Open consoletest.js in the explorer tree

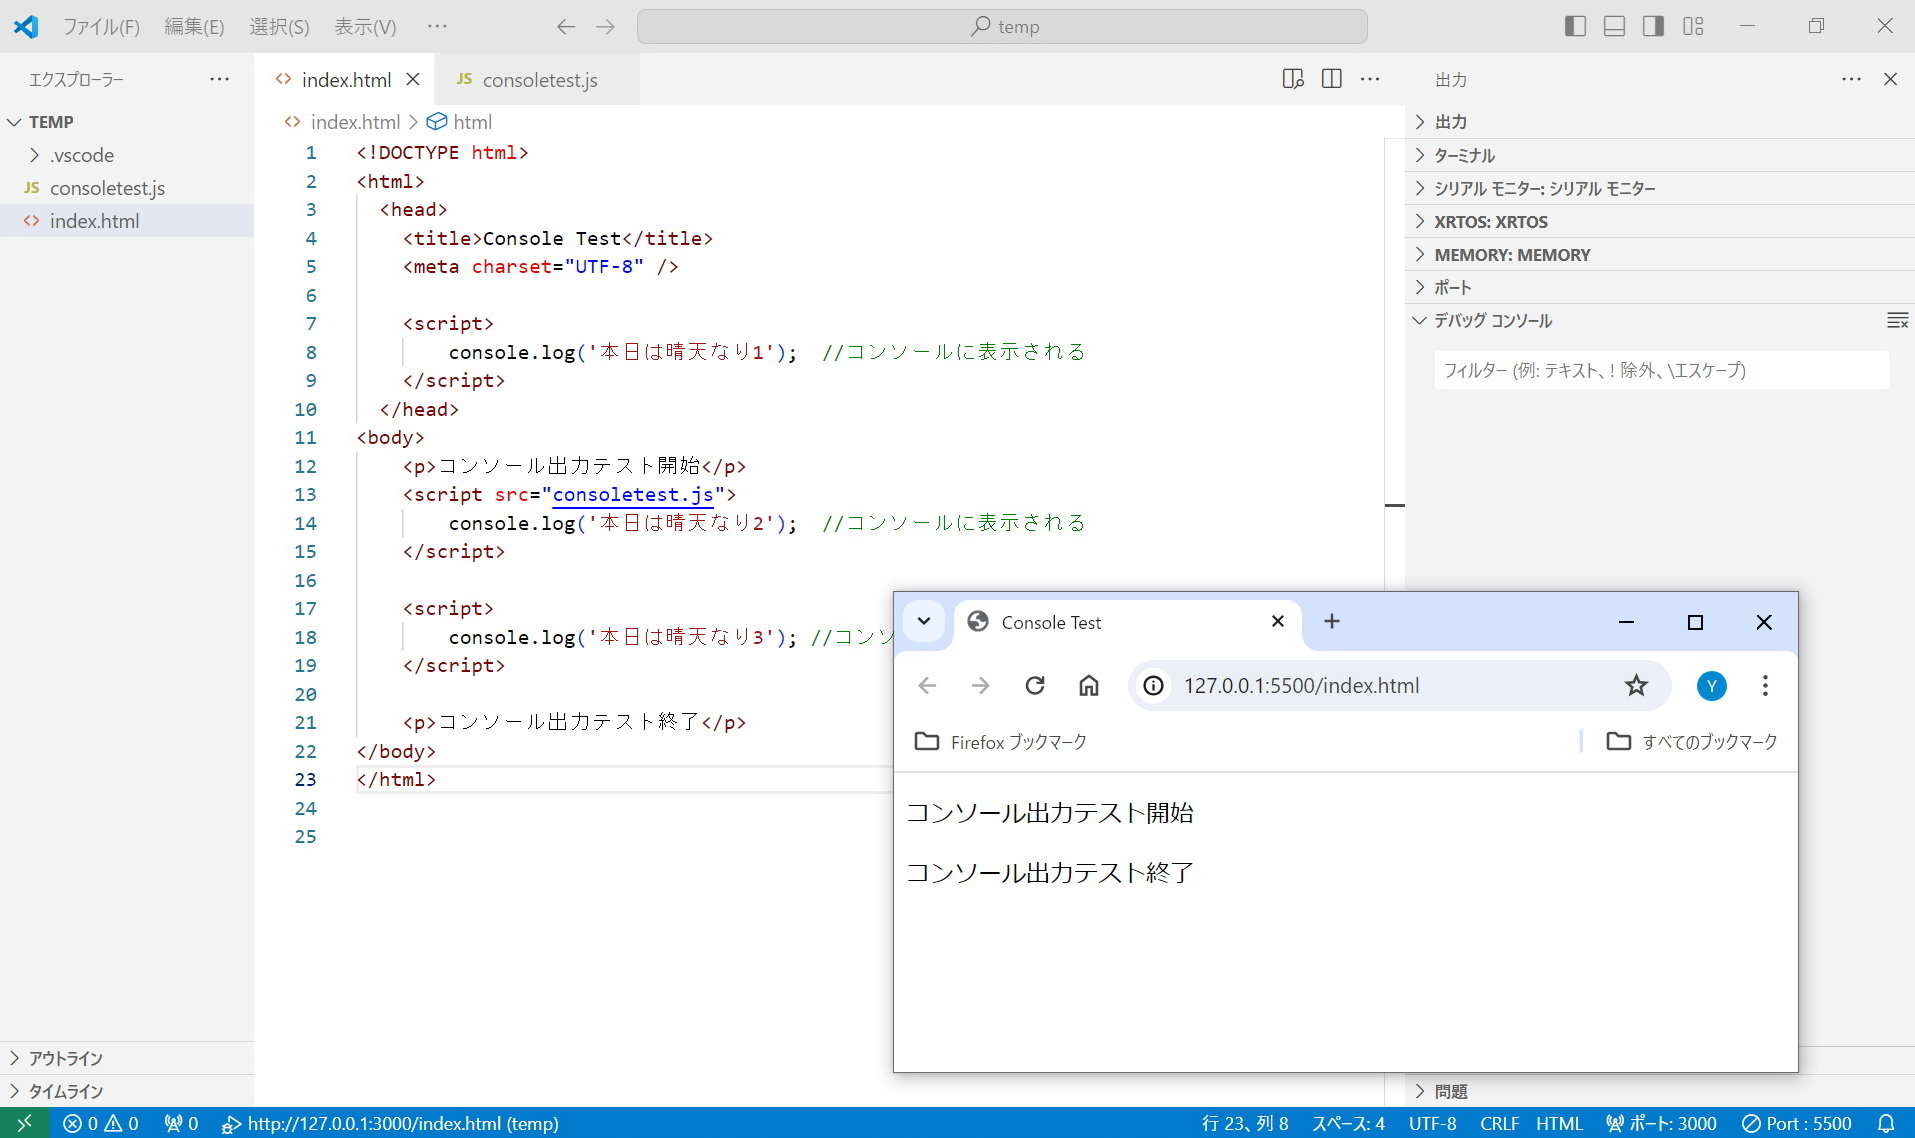(x=127, y=188)
